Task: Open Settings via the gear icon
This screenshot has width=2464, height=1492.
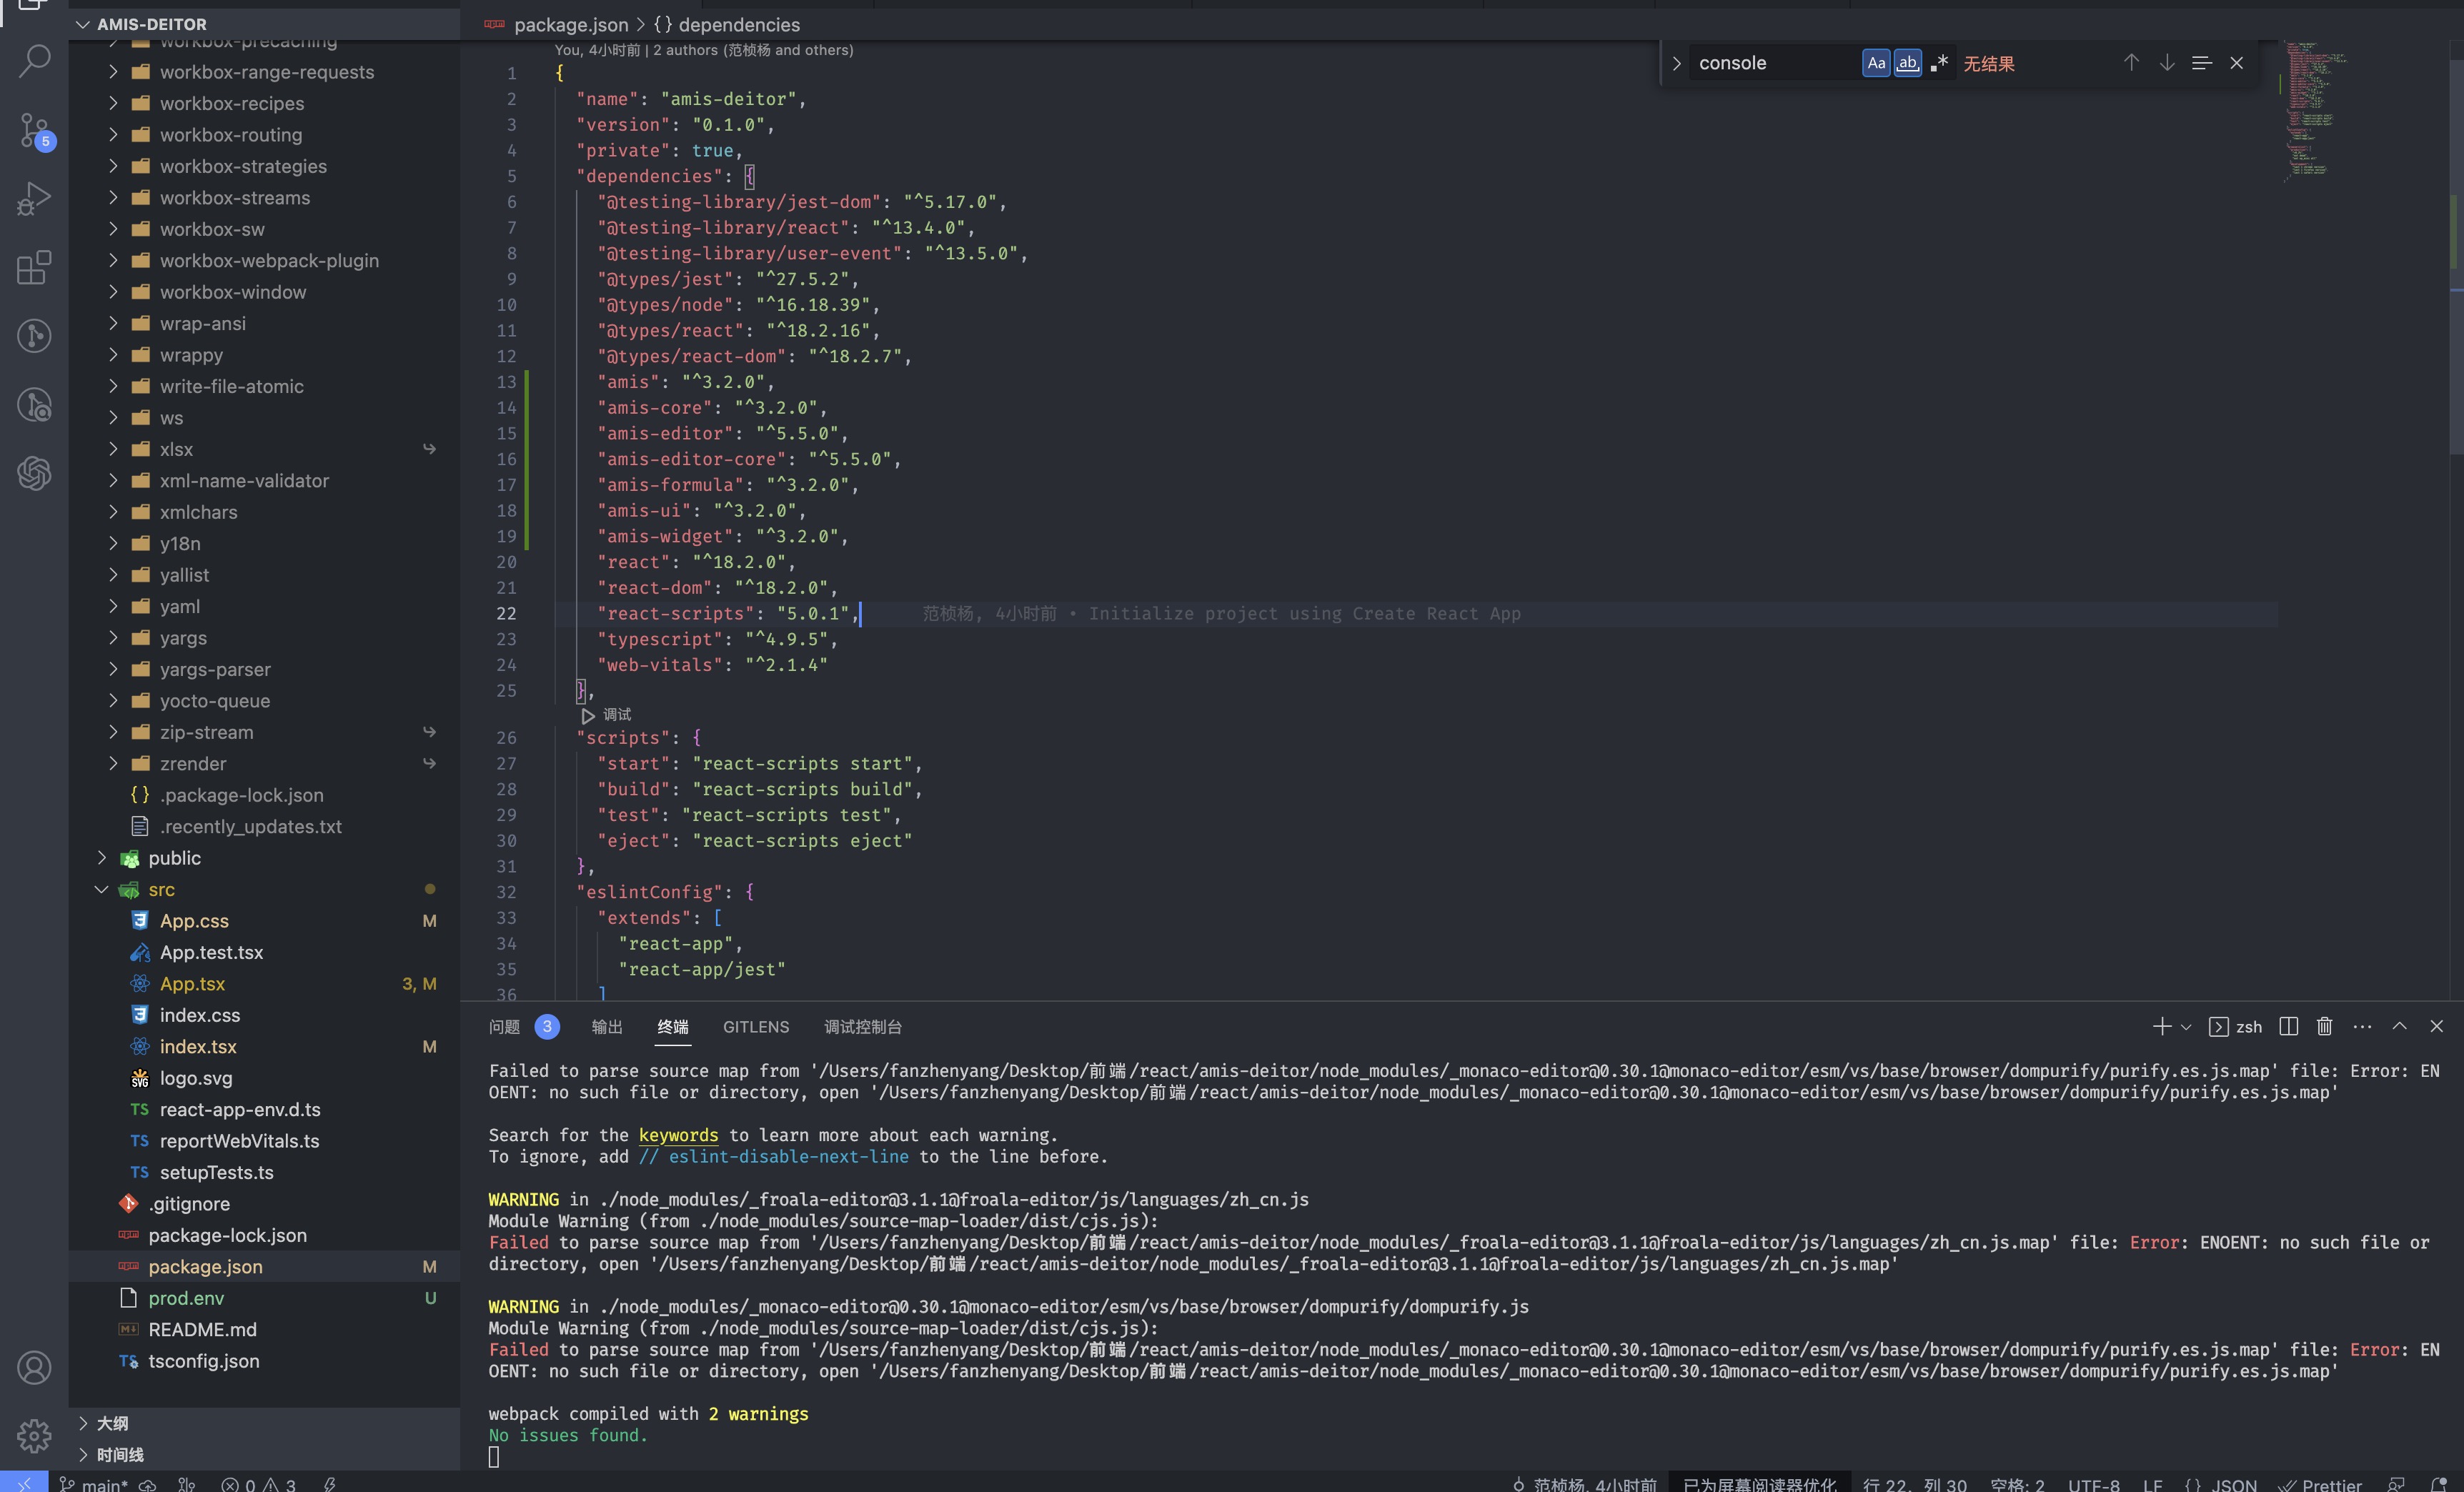Action: (x=35, y=1436)
